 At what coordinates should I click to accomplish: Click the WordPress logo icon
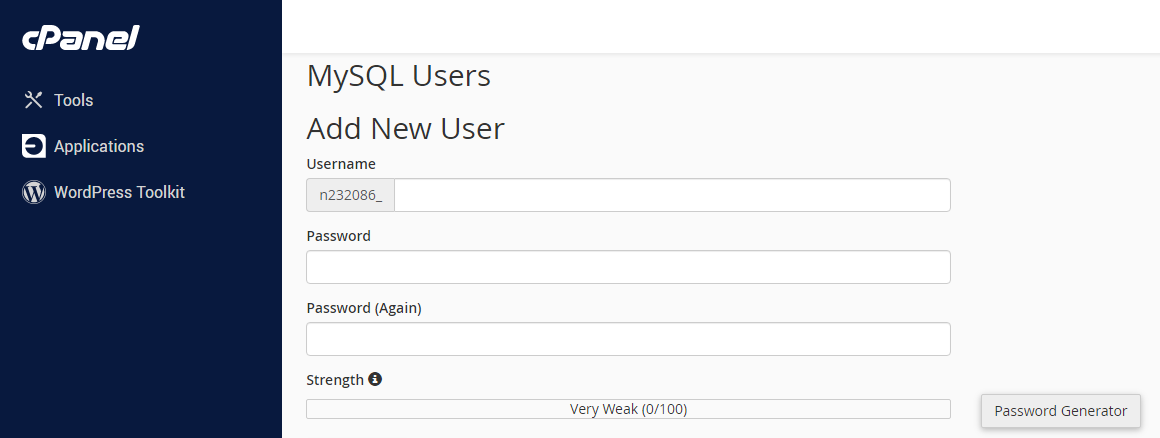[34, 192]
